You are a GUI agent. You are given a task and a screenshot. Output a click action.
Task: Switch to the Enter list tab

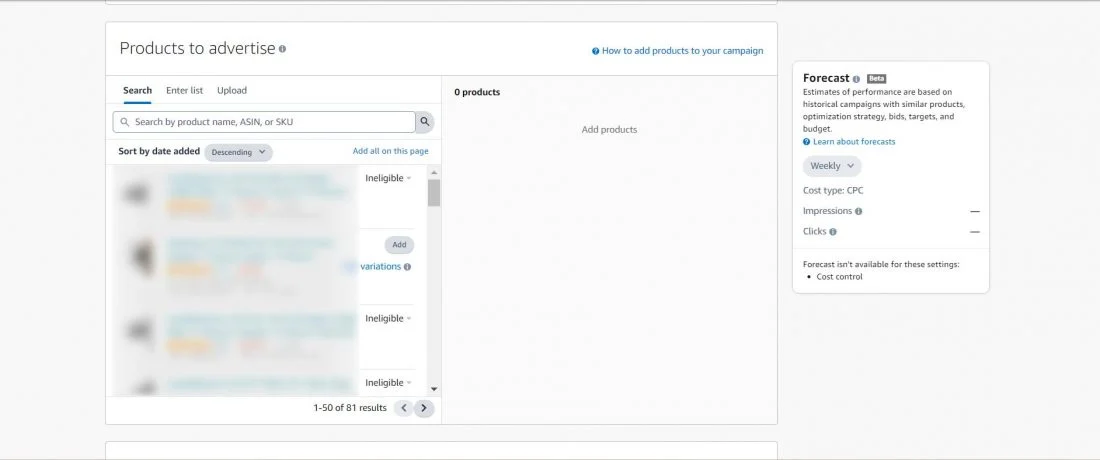tap(184, 90)
